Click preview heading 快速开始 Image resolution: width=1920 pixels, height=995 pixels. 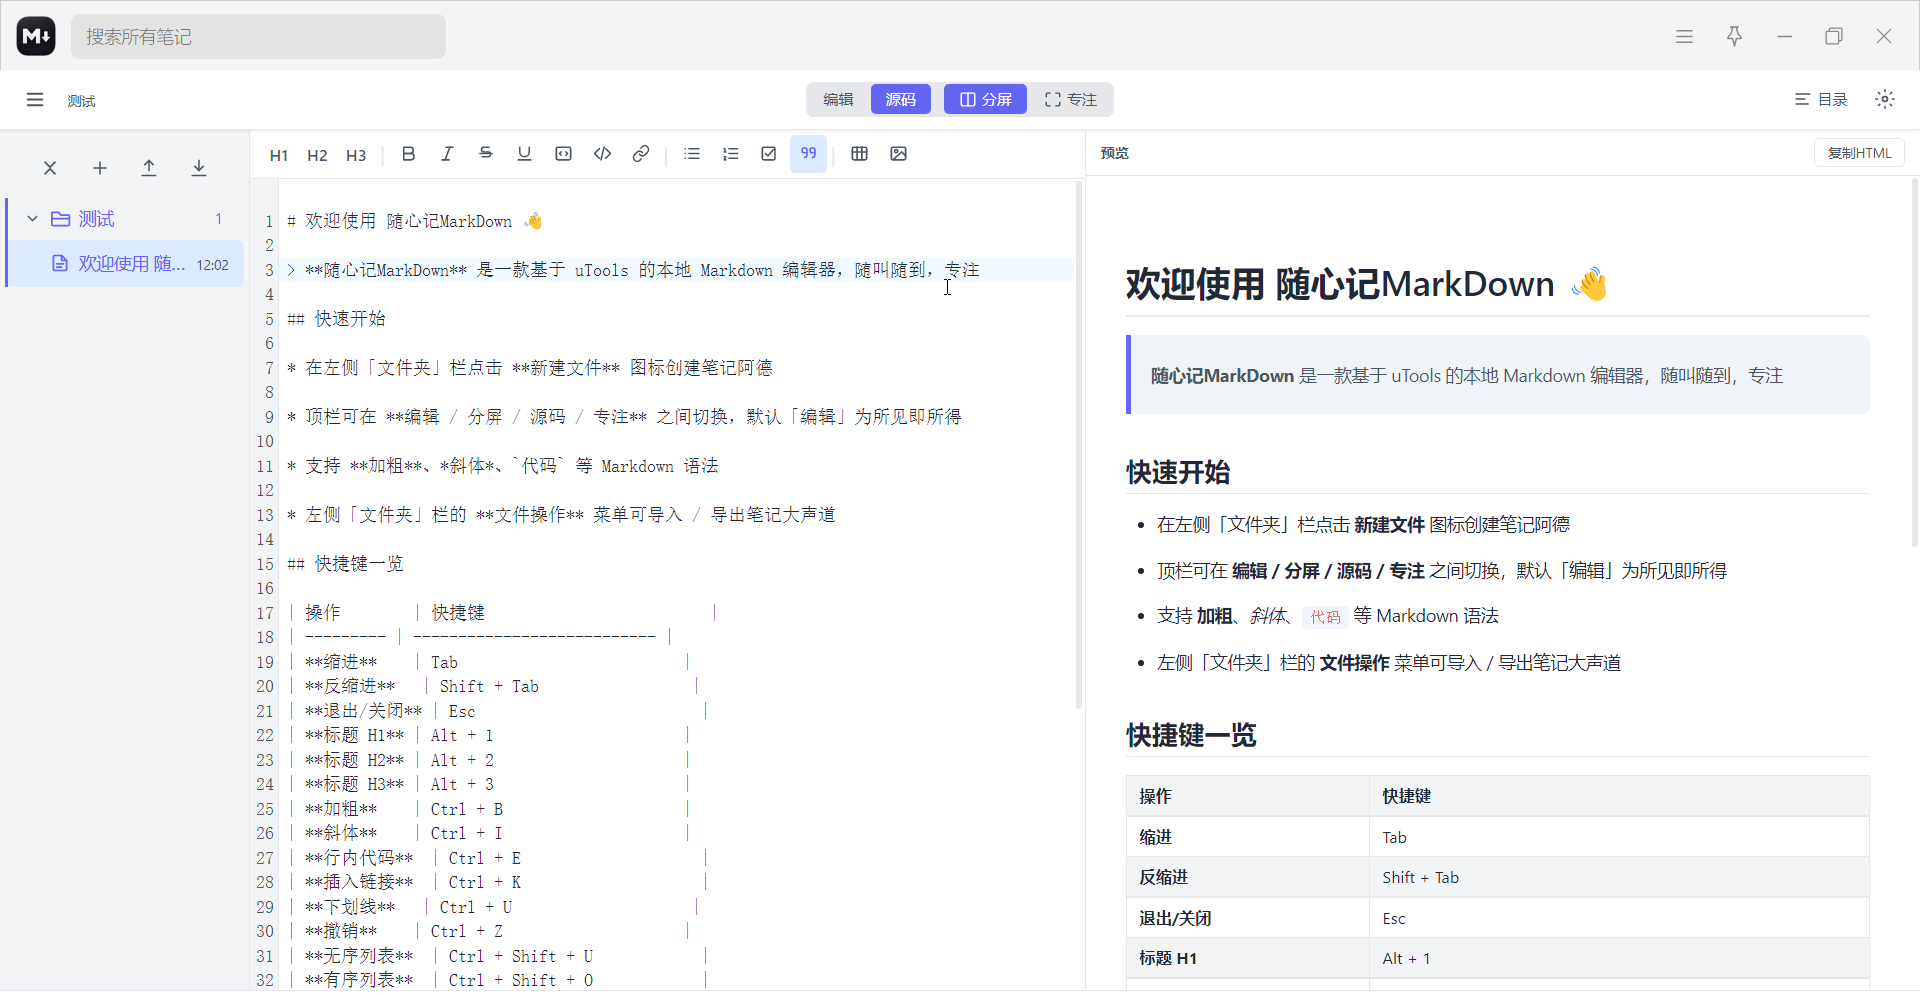coord(1178,472)
